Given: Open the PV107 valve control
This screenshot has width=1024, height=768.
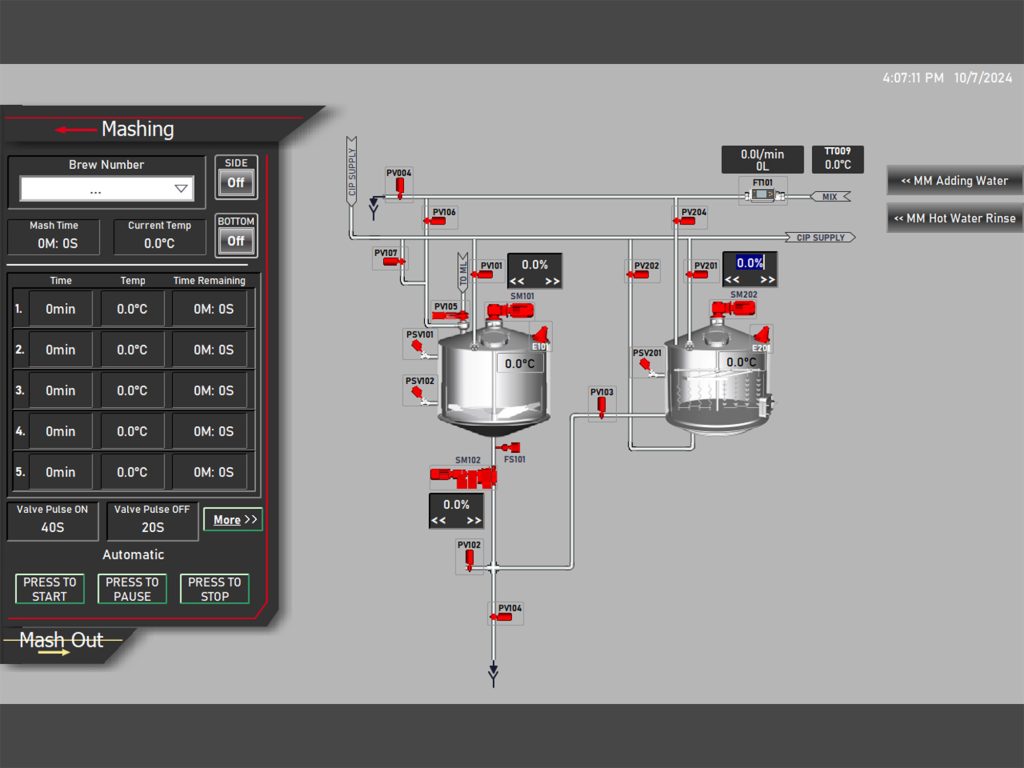Looking at the screenshot, I should point(394,262).
